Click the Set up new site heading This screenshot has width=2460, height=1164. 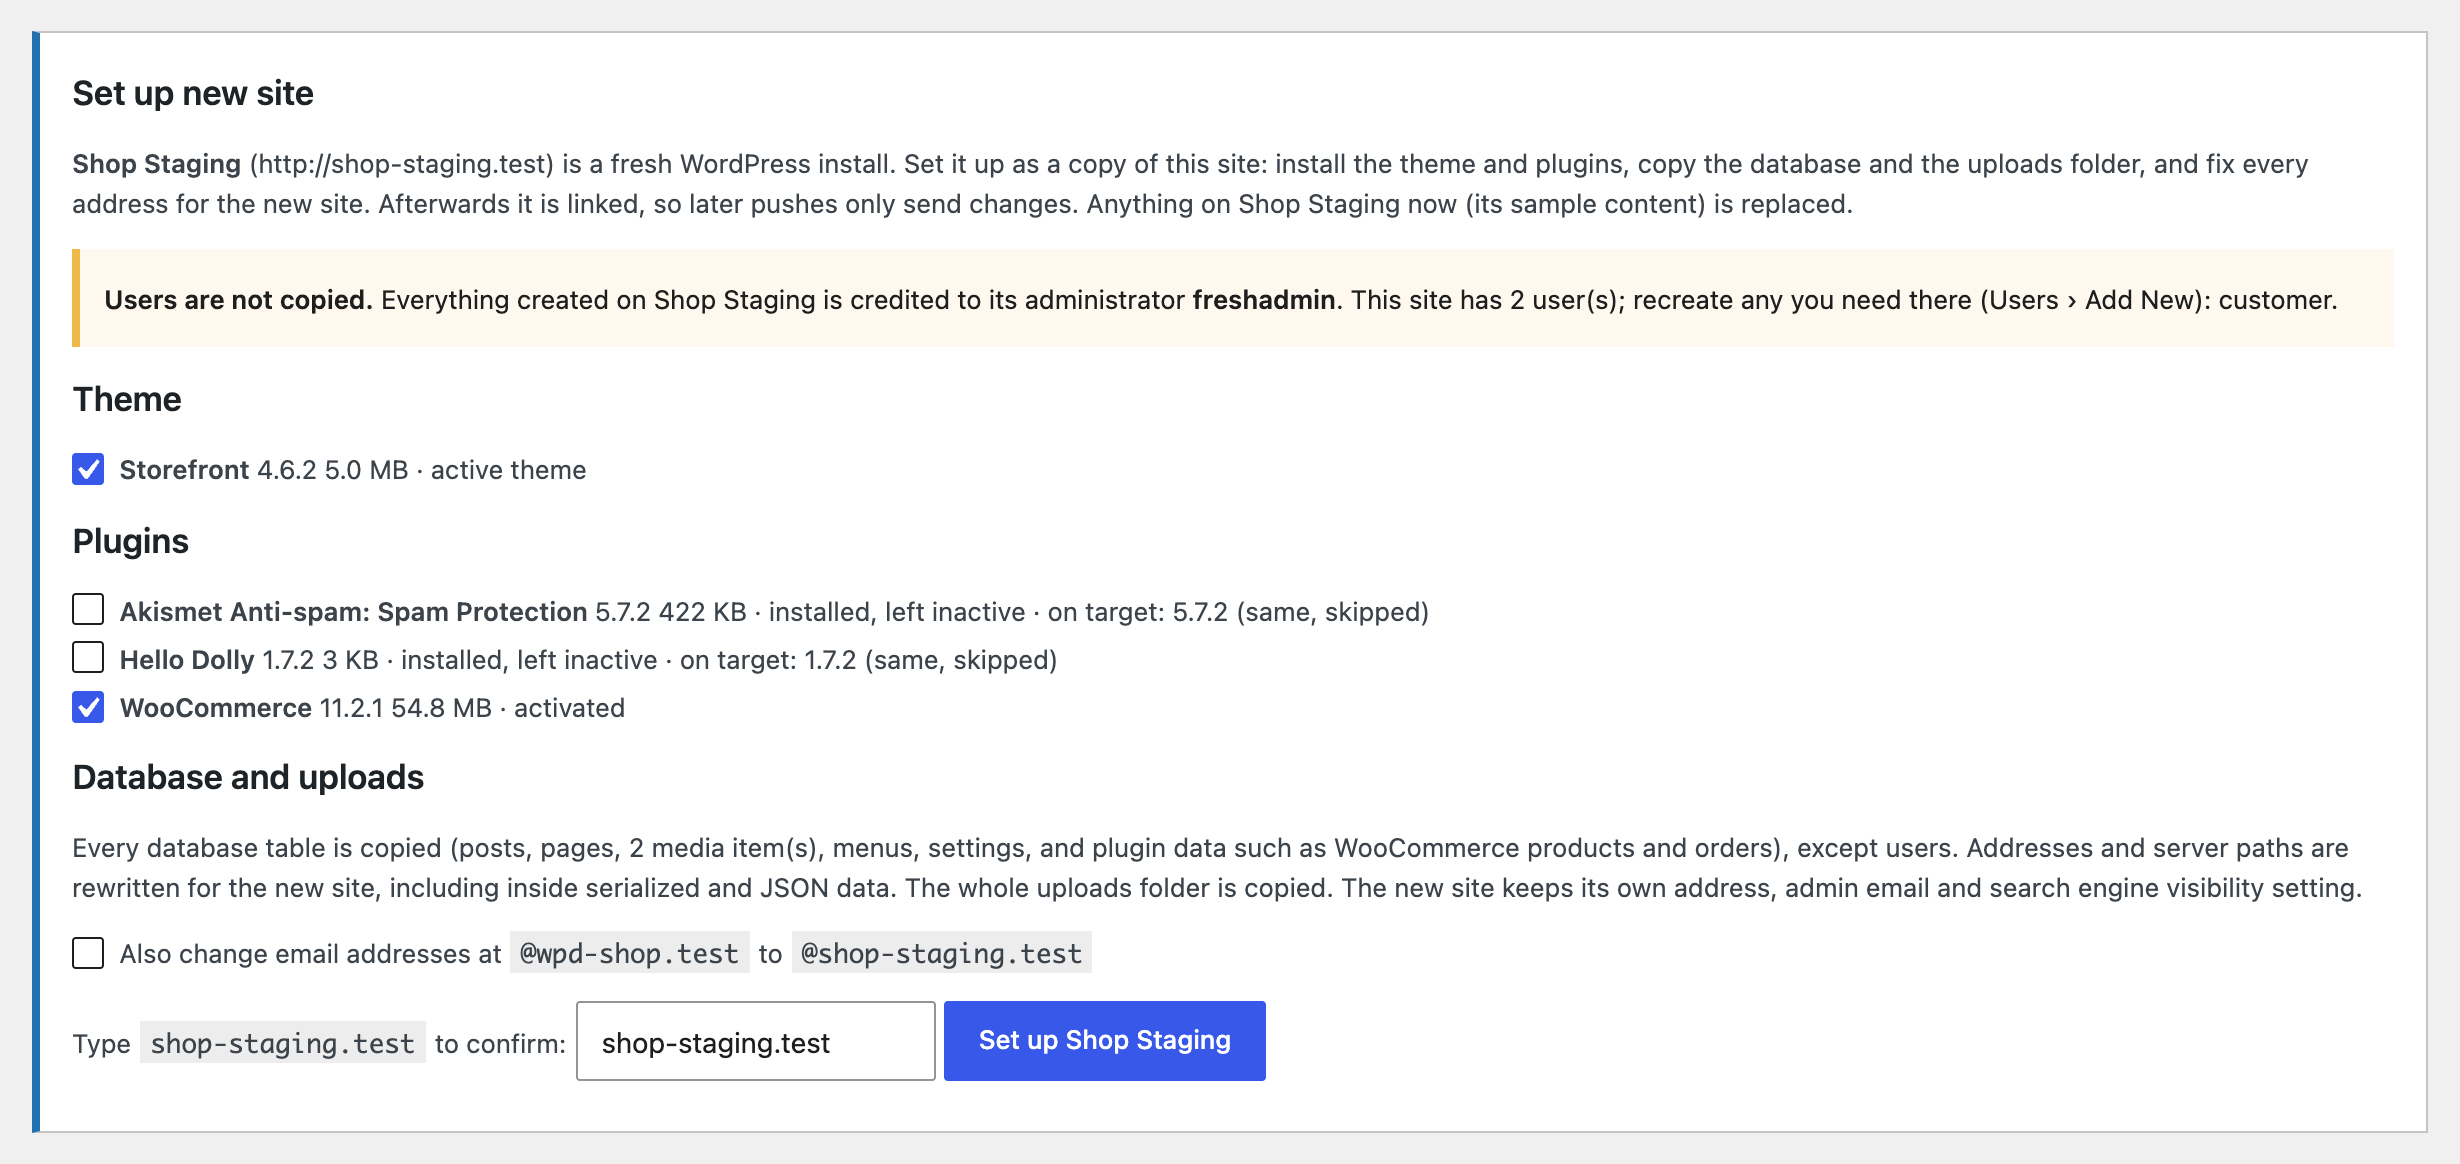pyautogui.click(x=193, y=93)
